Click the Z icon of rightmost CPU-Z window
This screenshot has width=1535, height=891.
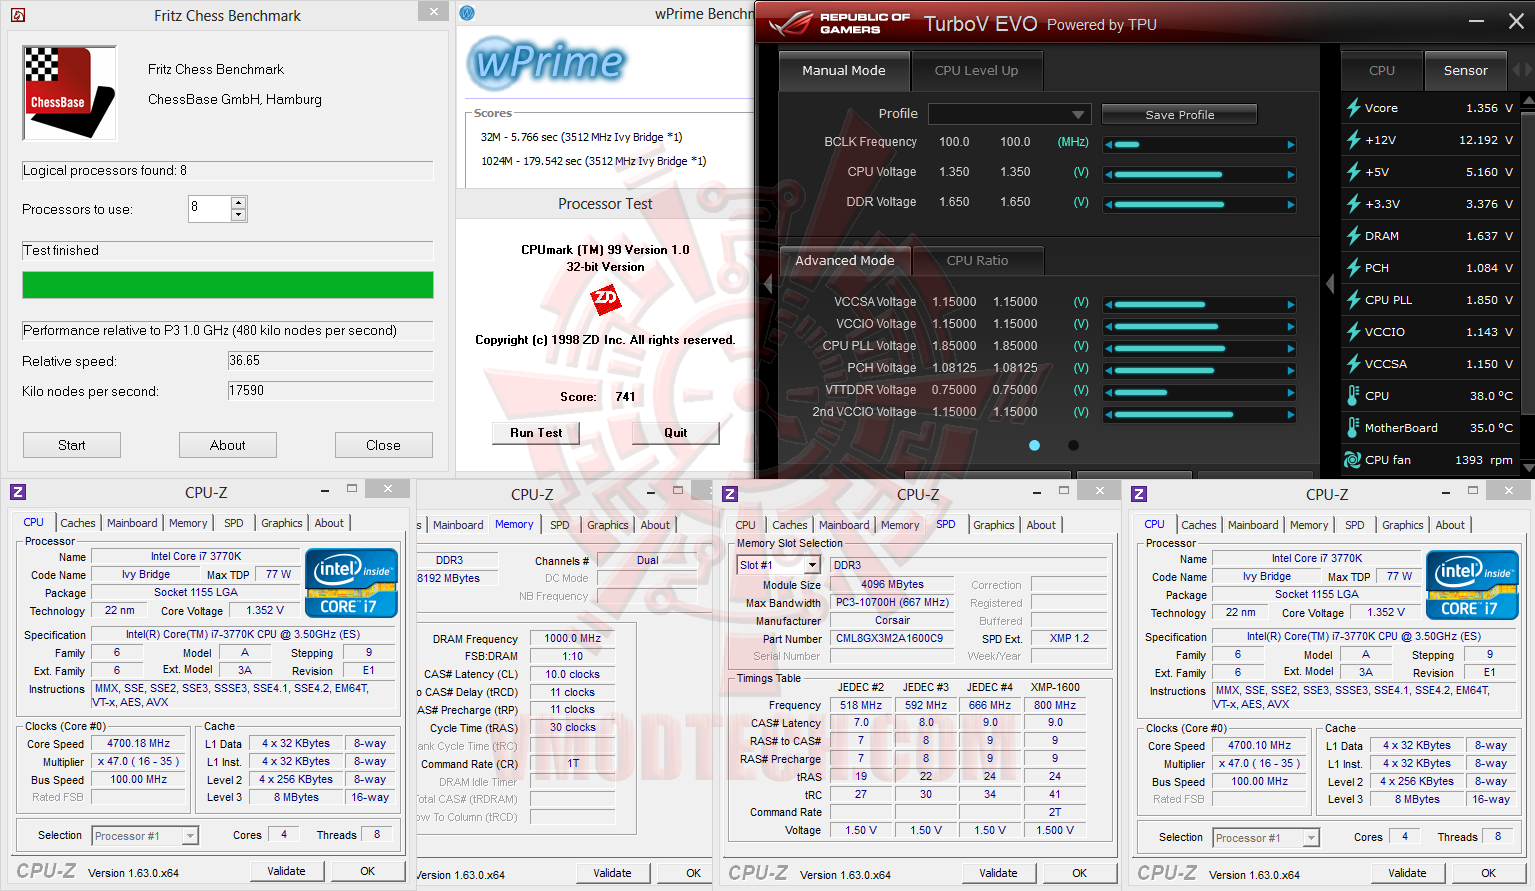pyautogui.click(x=1139, y=494)
